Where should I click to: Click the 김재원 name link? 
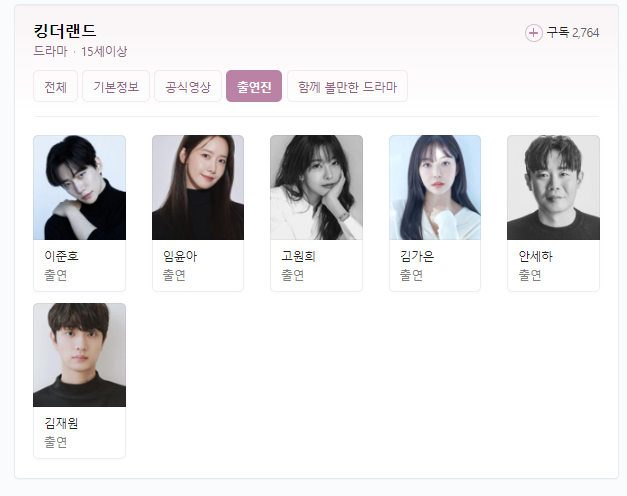click(x=61, y=423)
